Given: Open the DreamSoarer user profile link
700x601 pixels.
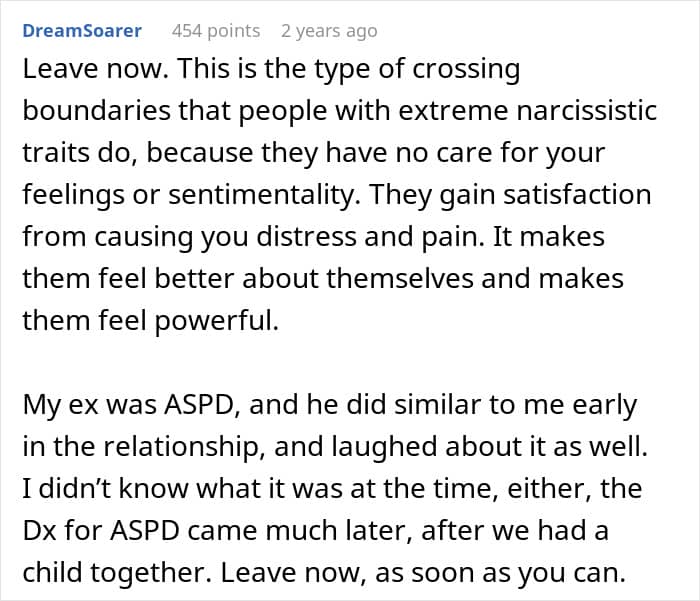Looking at the screenshot, I should point(82,31).
